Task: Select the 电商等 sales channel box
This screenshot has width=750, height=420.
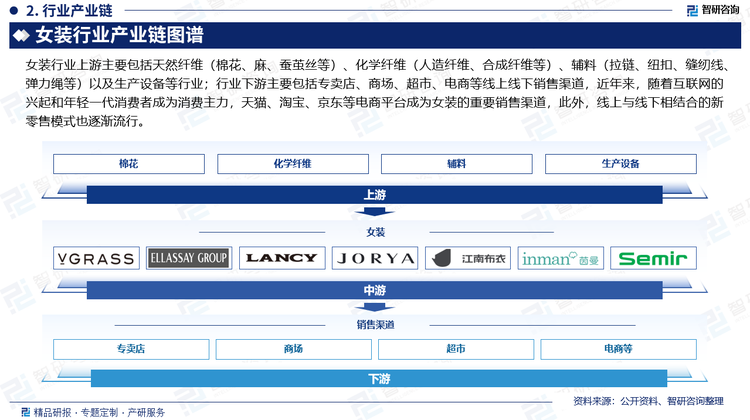Action: coord(618,349)
